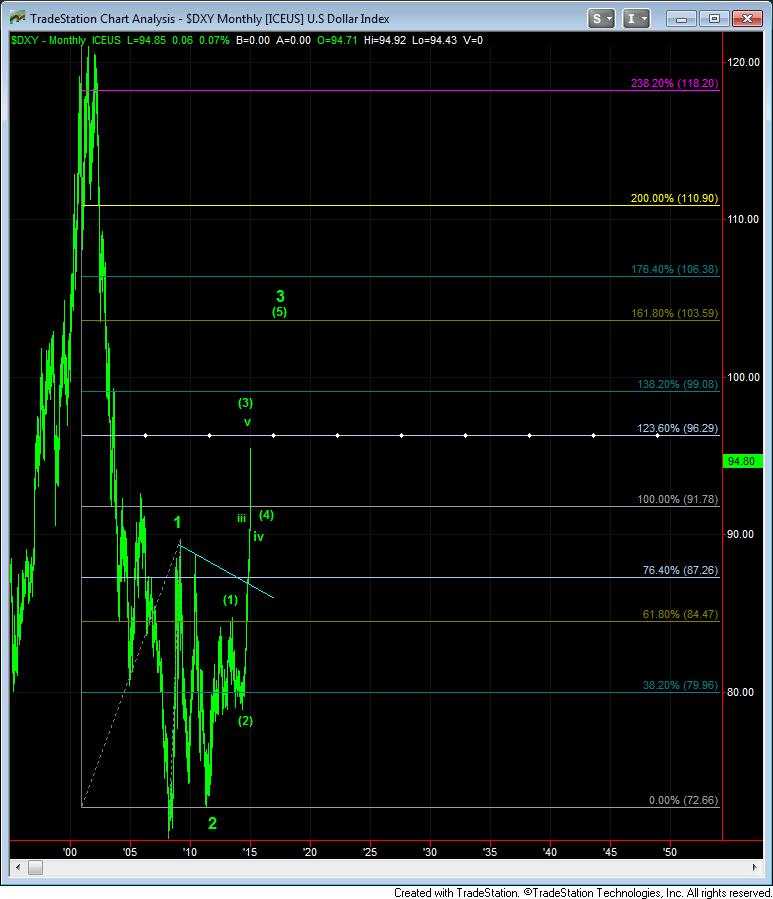Select the 238.20% (118.20) Fibonacci level line
Screen dimensions: 773x899
point(400,90)
